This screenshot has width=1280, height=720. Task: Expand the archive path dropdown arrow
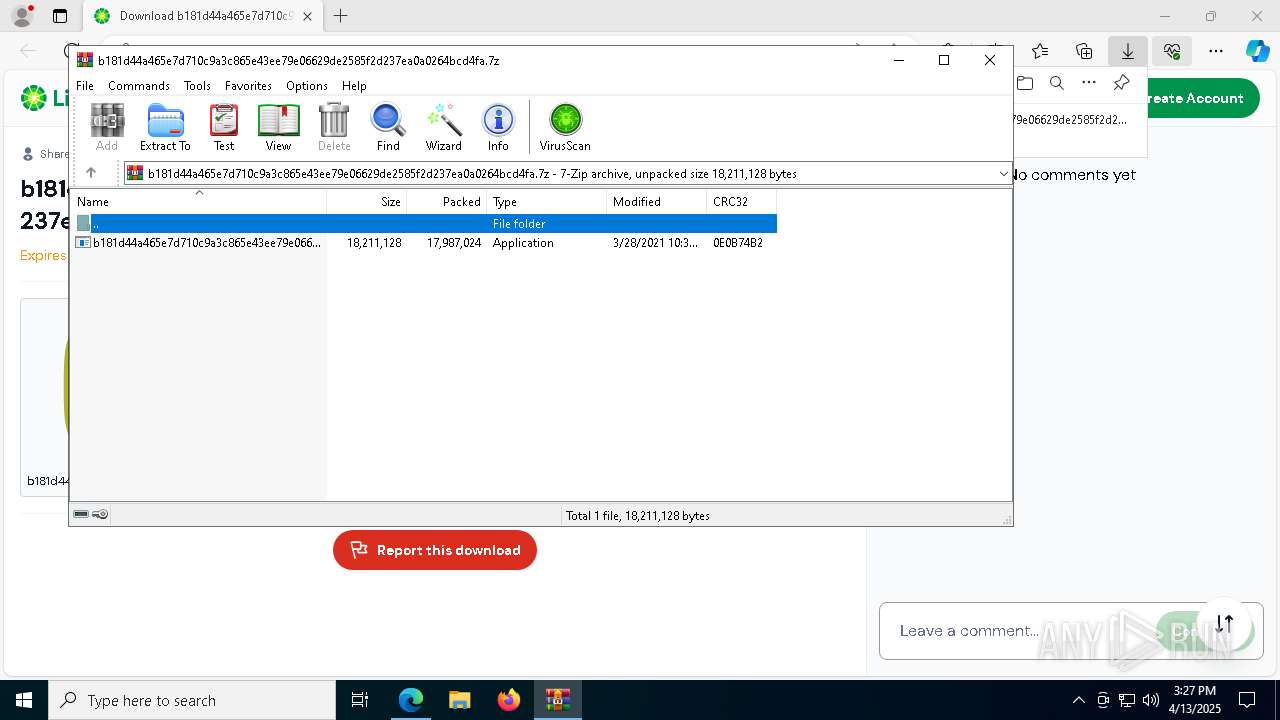[1003, 174]
